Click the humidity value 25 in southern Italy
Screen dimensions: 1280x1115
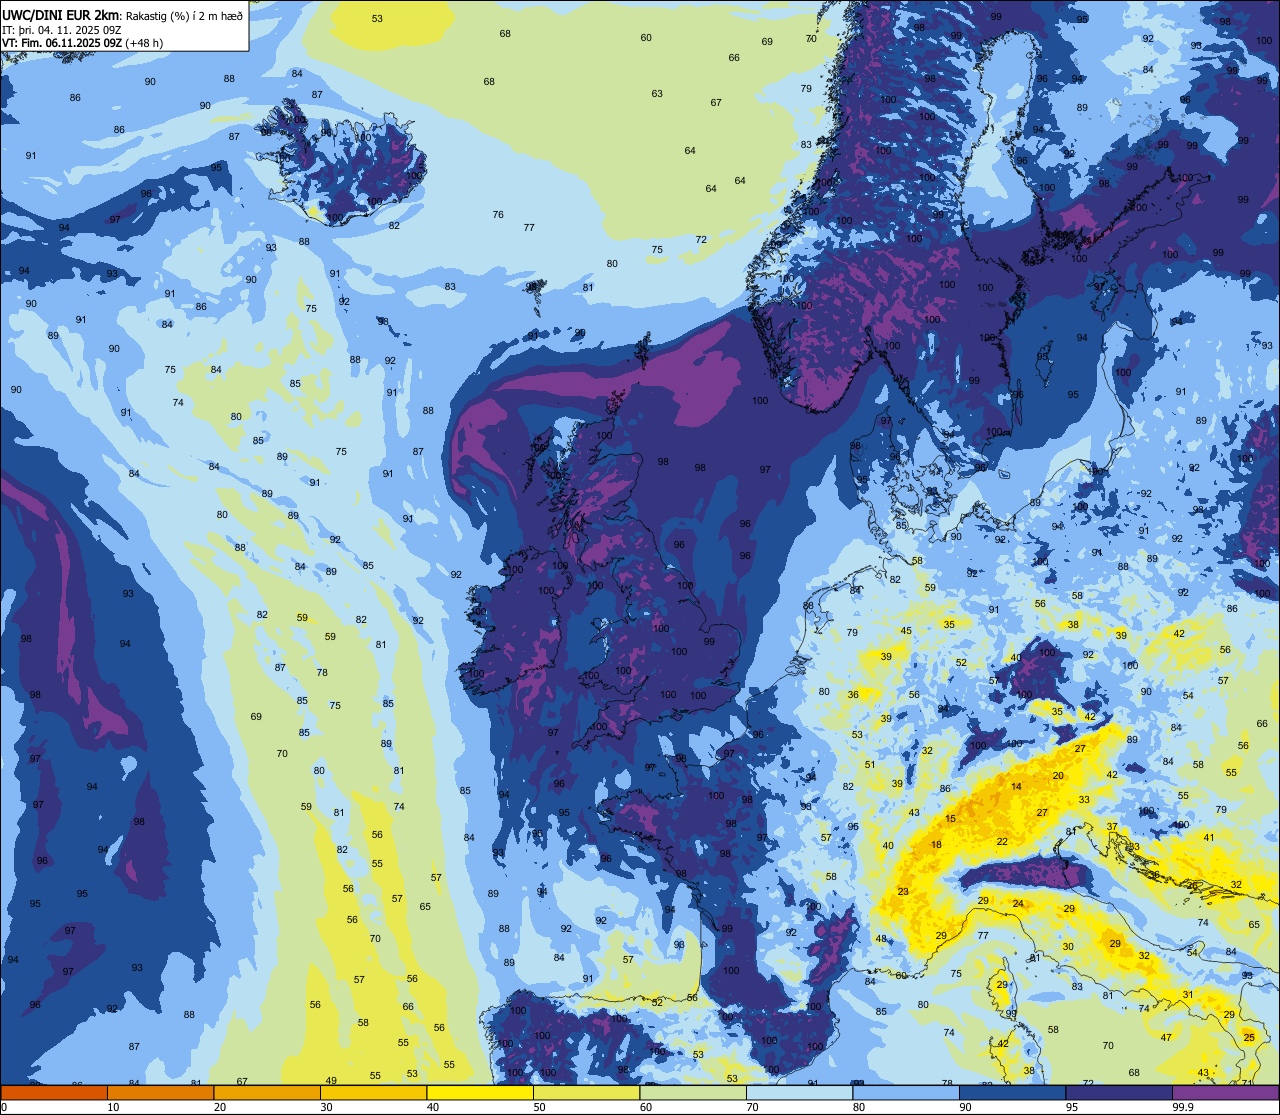point(1249,1038)
